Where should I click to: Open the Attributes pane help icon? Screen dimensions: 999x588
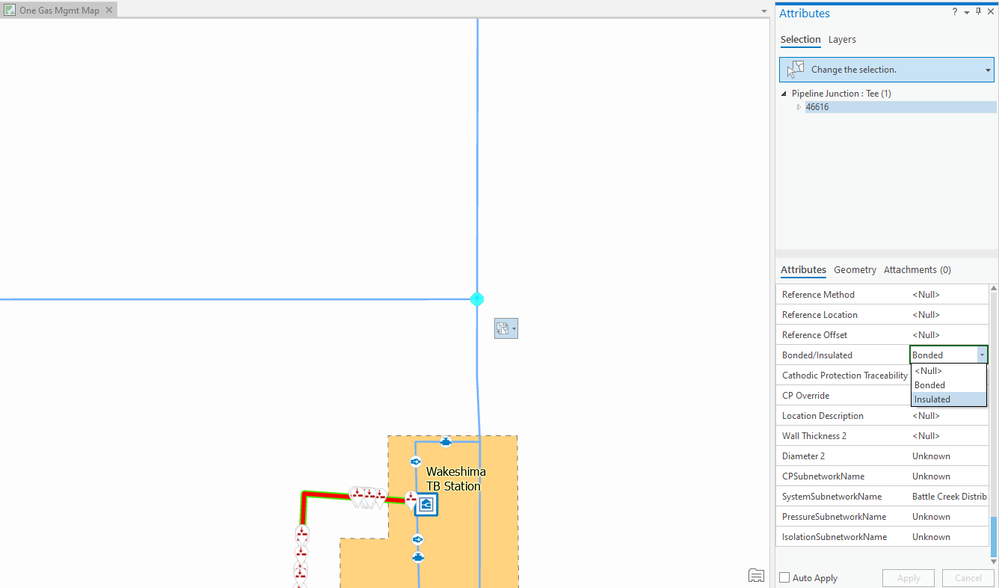pyautogui.click(x=954, y=12)
